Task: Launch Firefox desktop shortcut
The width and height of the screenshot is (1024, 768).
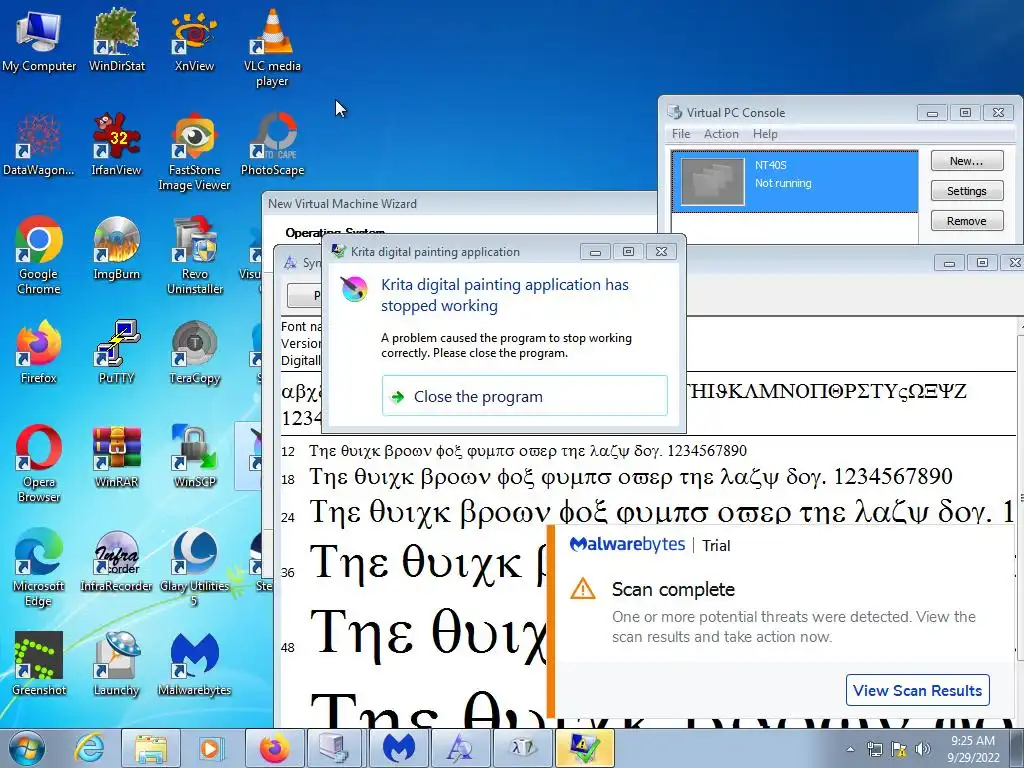Action: click(x=39, y=353)
